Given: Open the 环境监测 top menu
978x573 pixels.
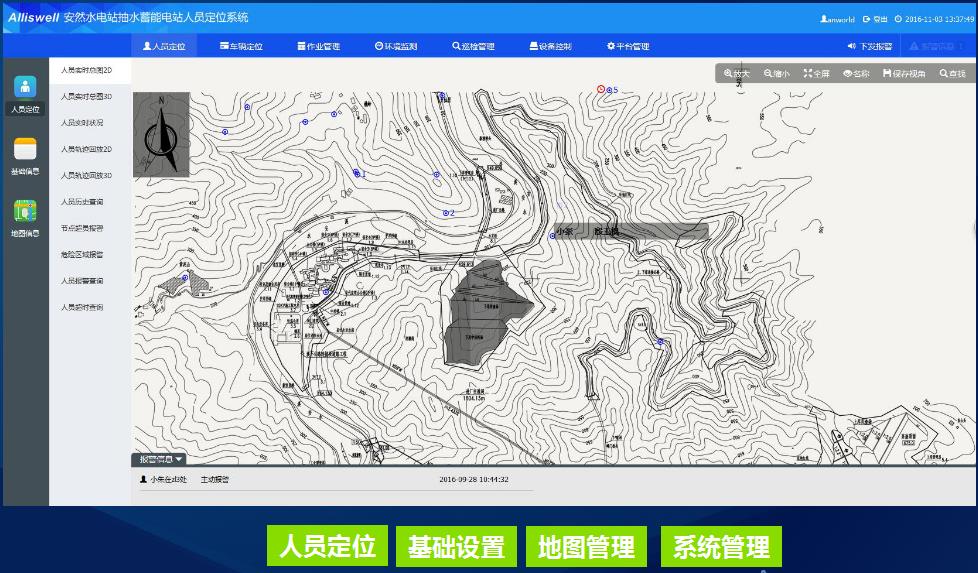Looking at the screenshot, I should point(396,46).
